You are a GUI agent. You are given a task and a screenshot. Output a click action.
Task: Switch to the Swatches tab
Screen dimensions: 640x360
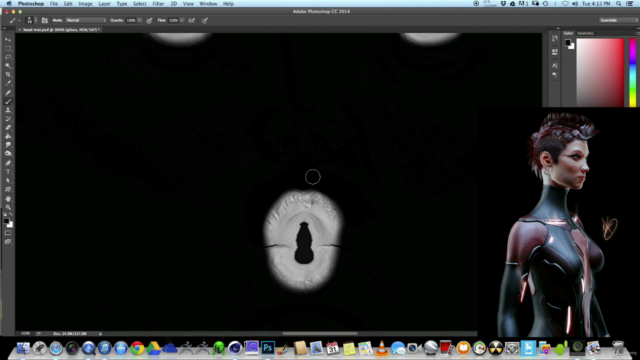tap(585, 33)
